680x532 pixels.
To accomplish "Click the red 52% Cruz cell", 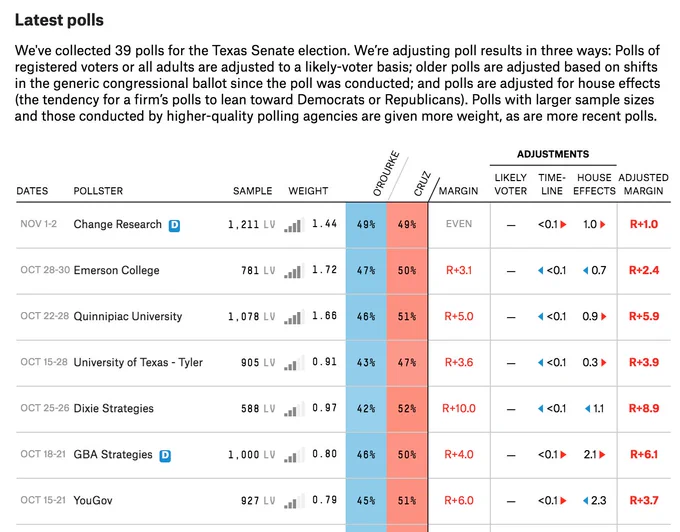I will (x=407, y=408).
